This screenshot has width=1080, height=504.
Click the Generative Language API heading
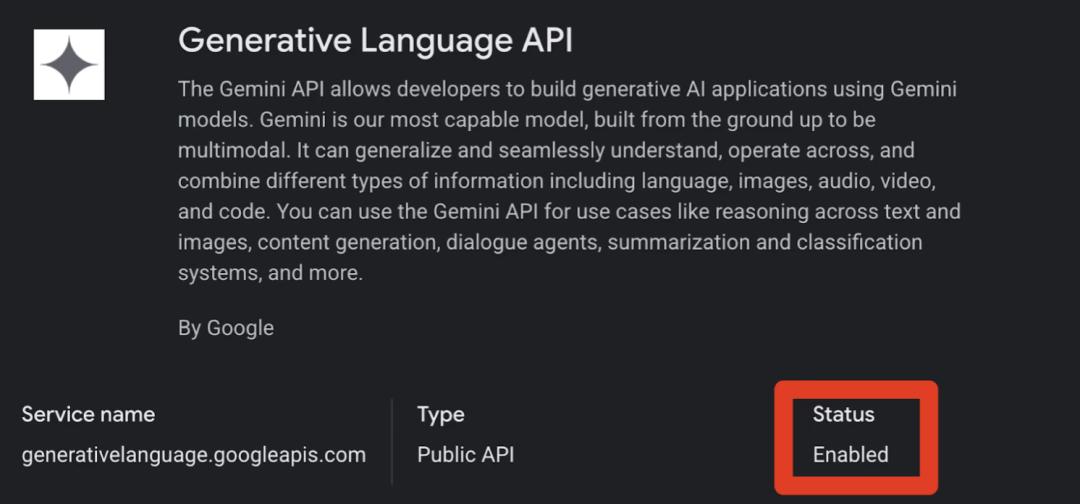click(x=375, y=40)
